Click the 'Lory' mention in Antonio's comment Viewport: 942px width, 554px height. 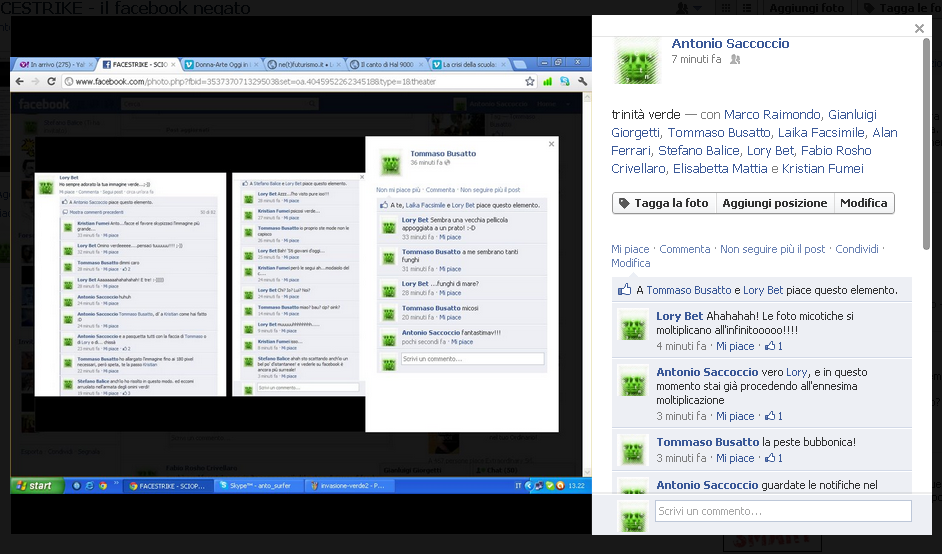click(x=797, y=372)
